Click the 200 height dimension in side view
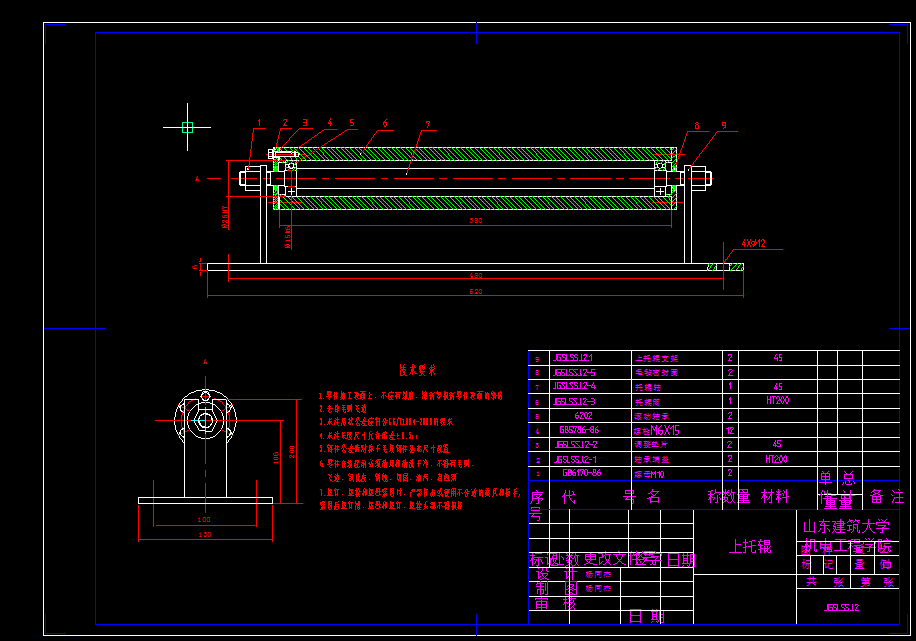 tap(292, 452)
